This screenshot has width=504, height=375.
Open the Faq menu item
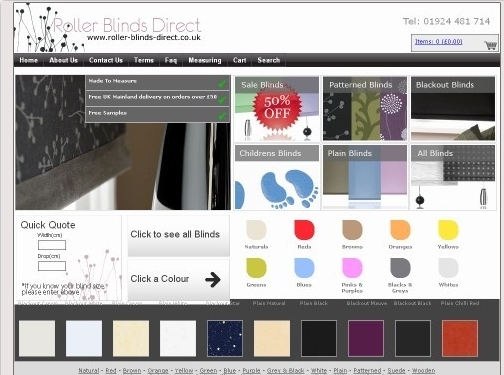(x=171, y=60)
